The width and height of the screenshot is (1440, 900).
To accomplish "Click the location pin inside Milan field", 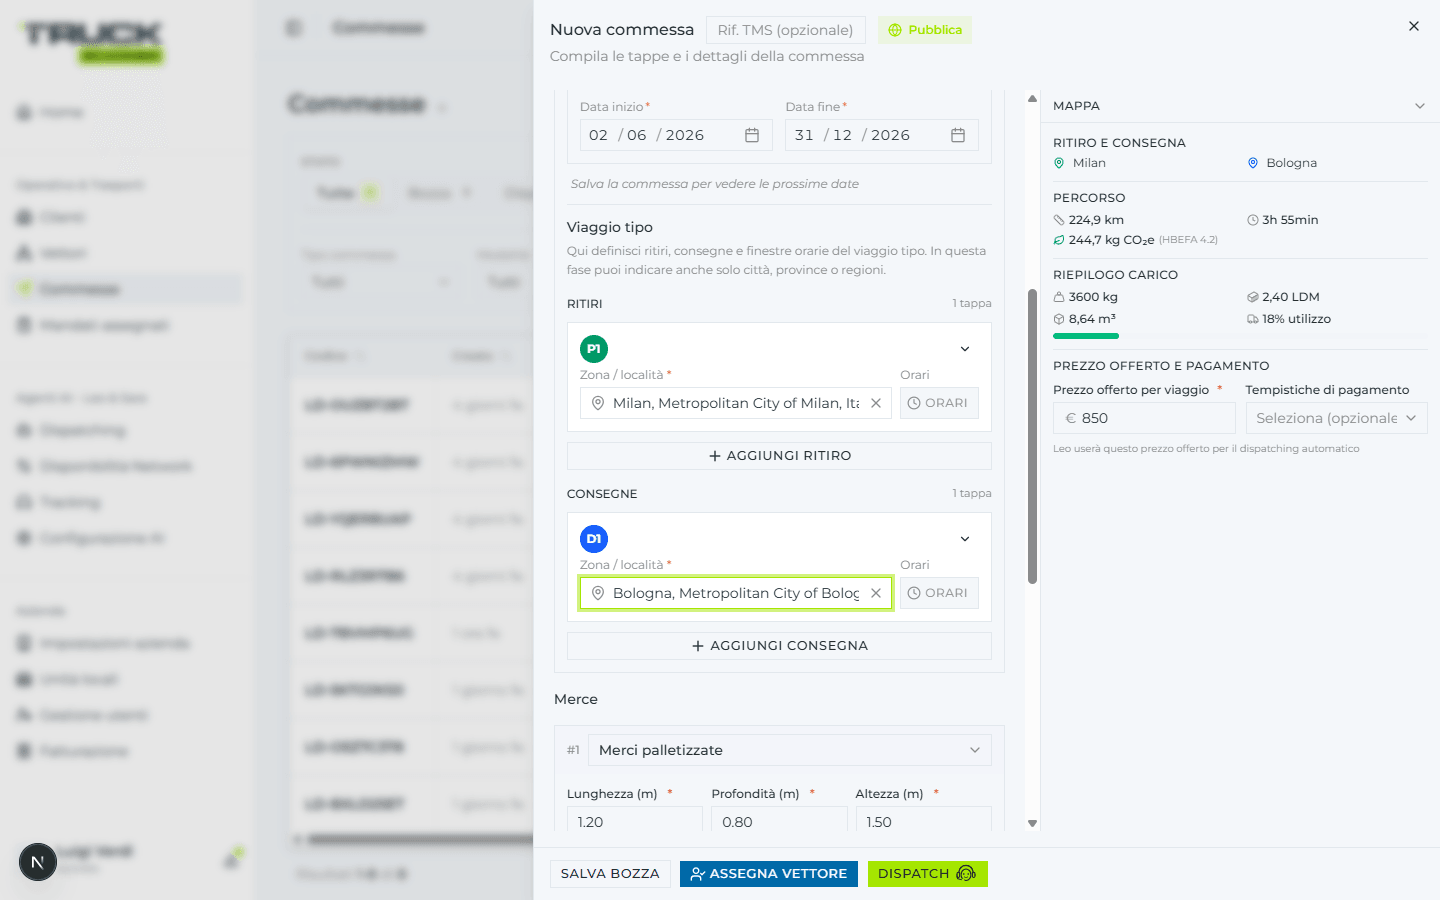I will point(598,403).
